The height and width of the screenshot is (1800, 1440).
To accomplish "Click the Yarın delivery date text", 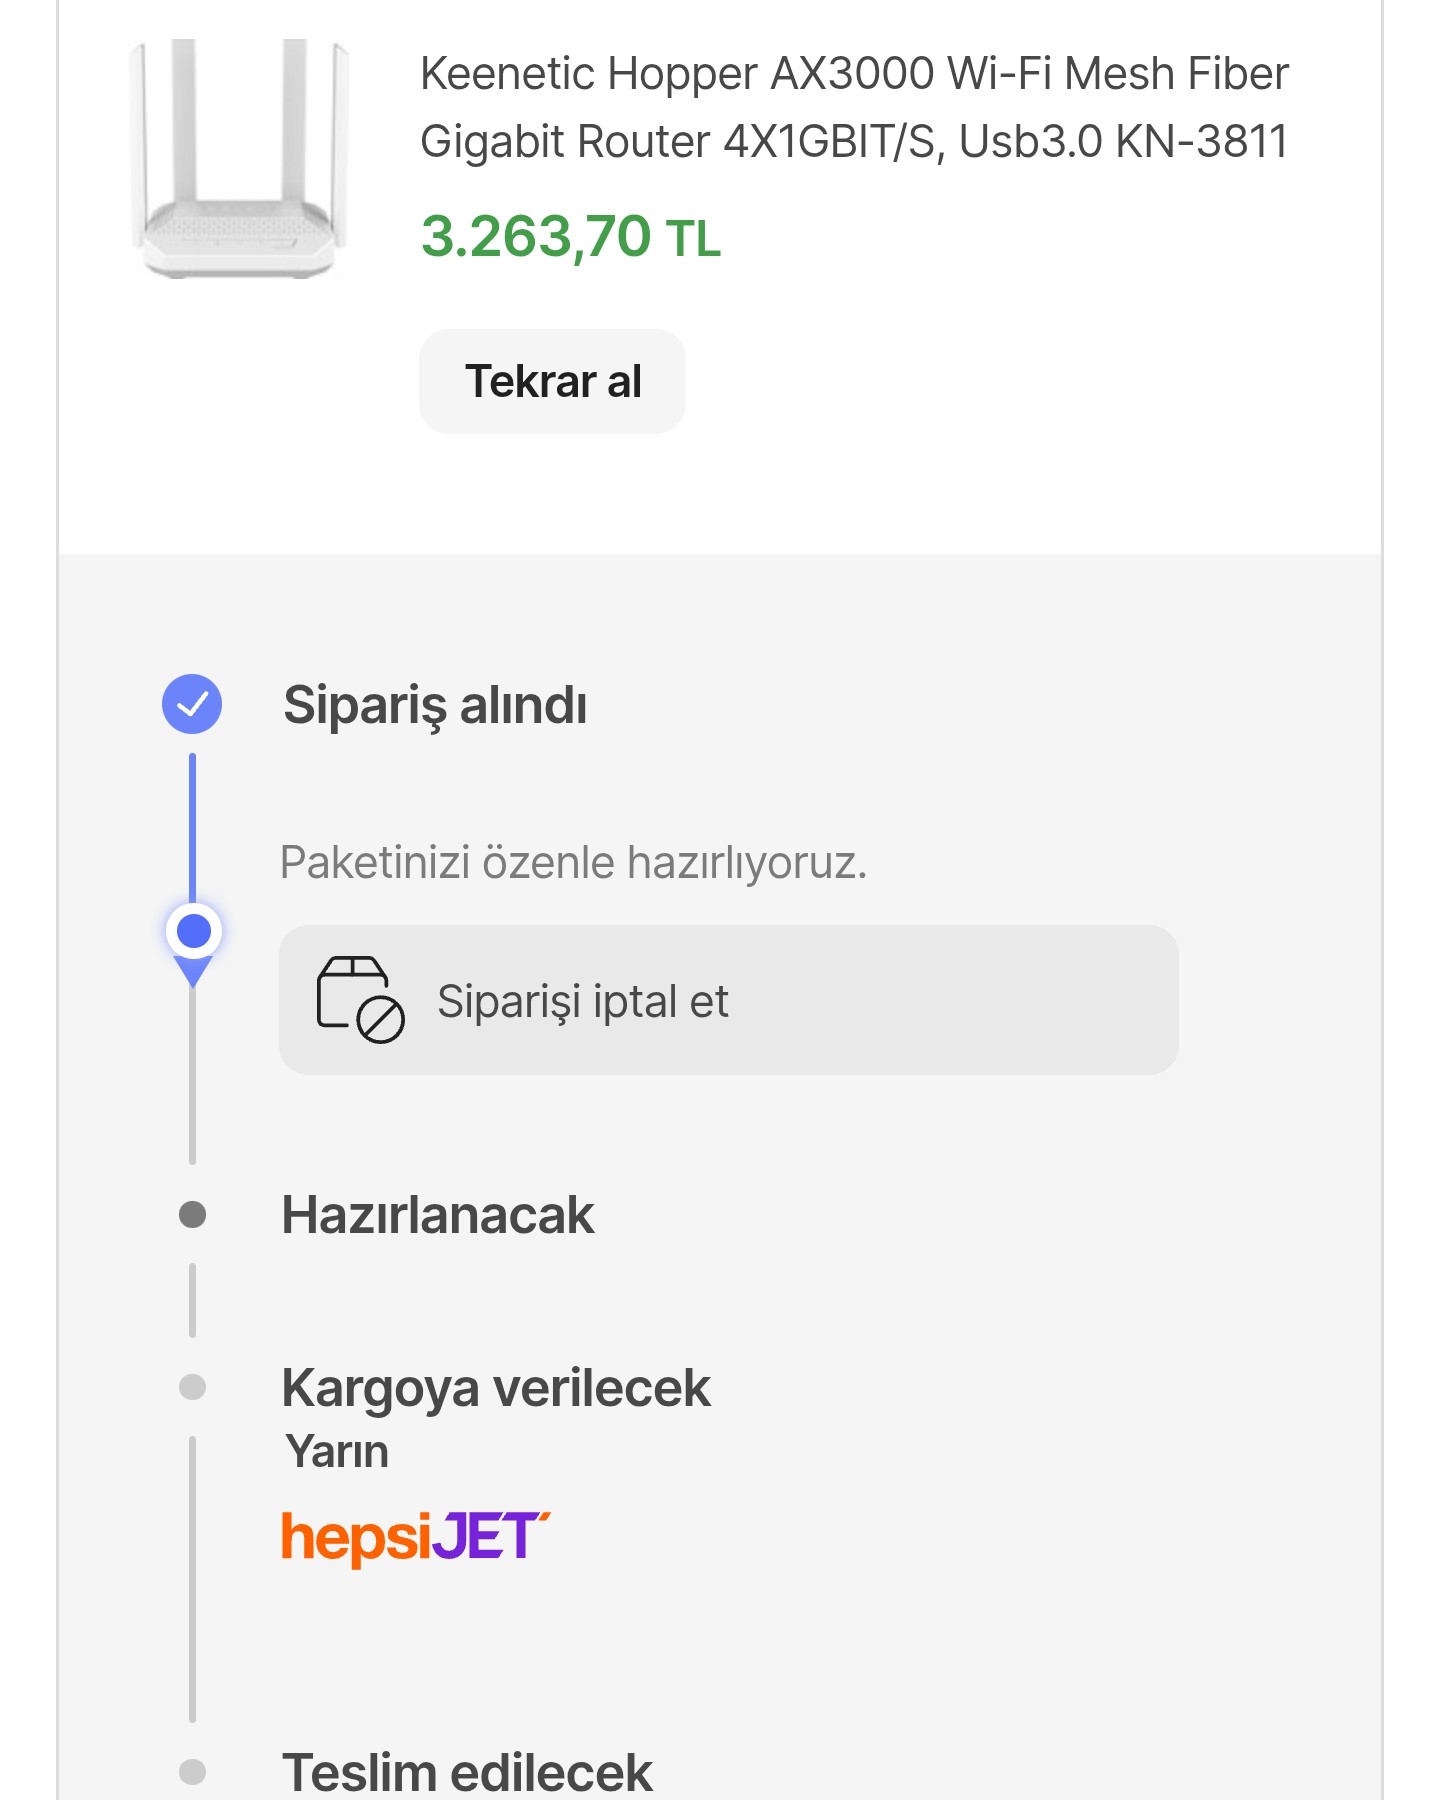I will (337, 1452).
